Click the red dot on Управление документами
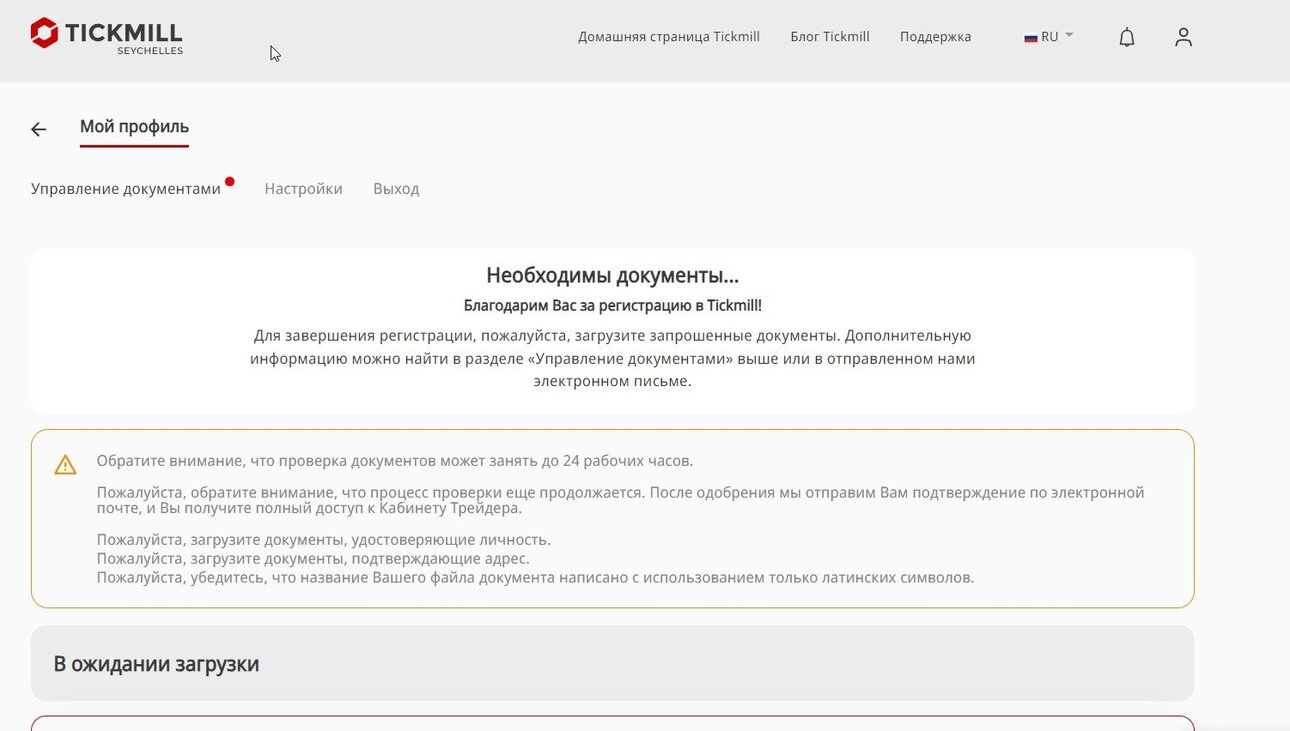Image resolution: width=1290 pixels, height=731 pixels. pos(230,181)
